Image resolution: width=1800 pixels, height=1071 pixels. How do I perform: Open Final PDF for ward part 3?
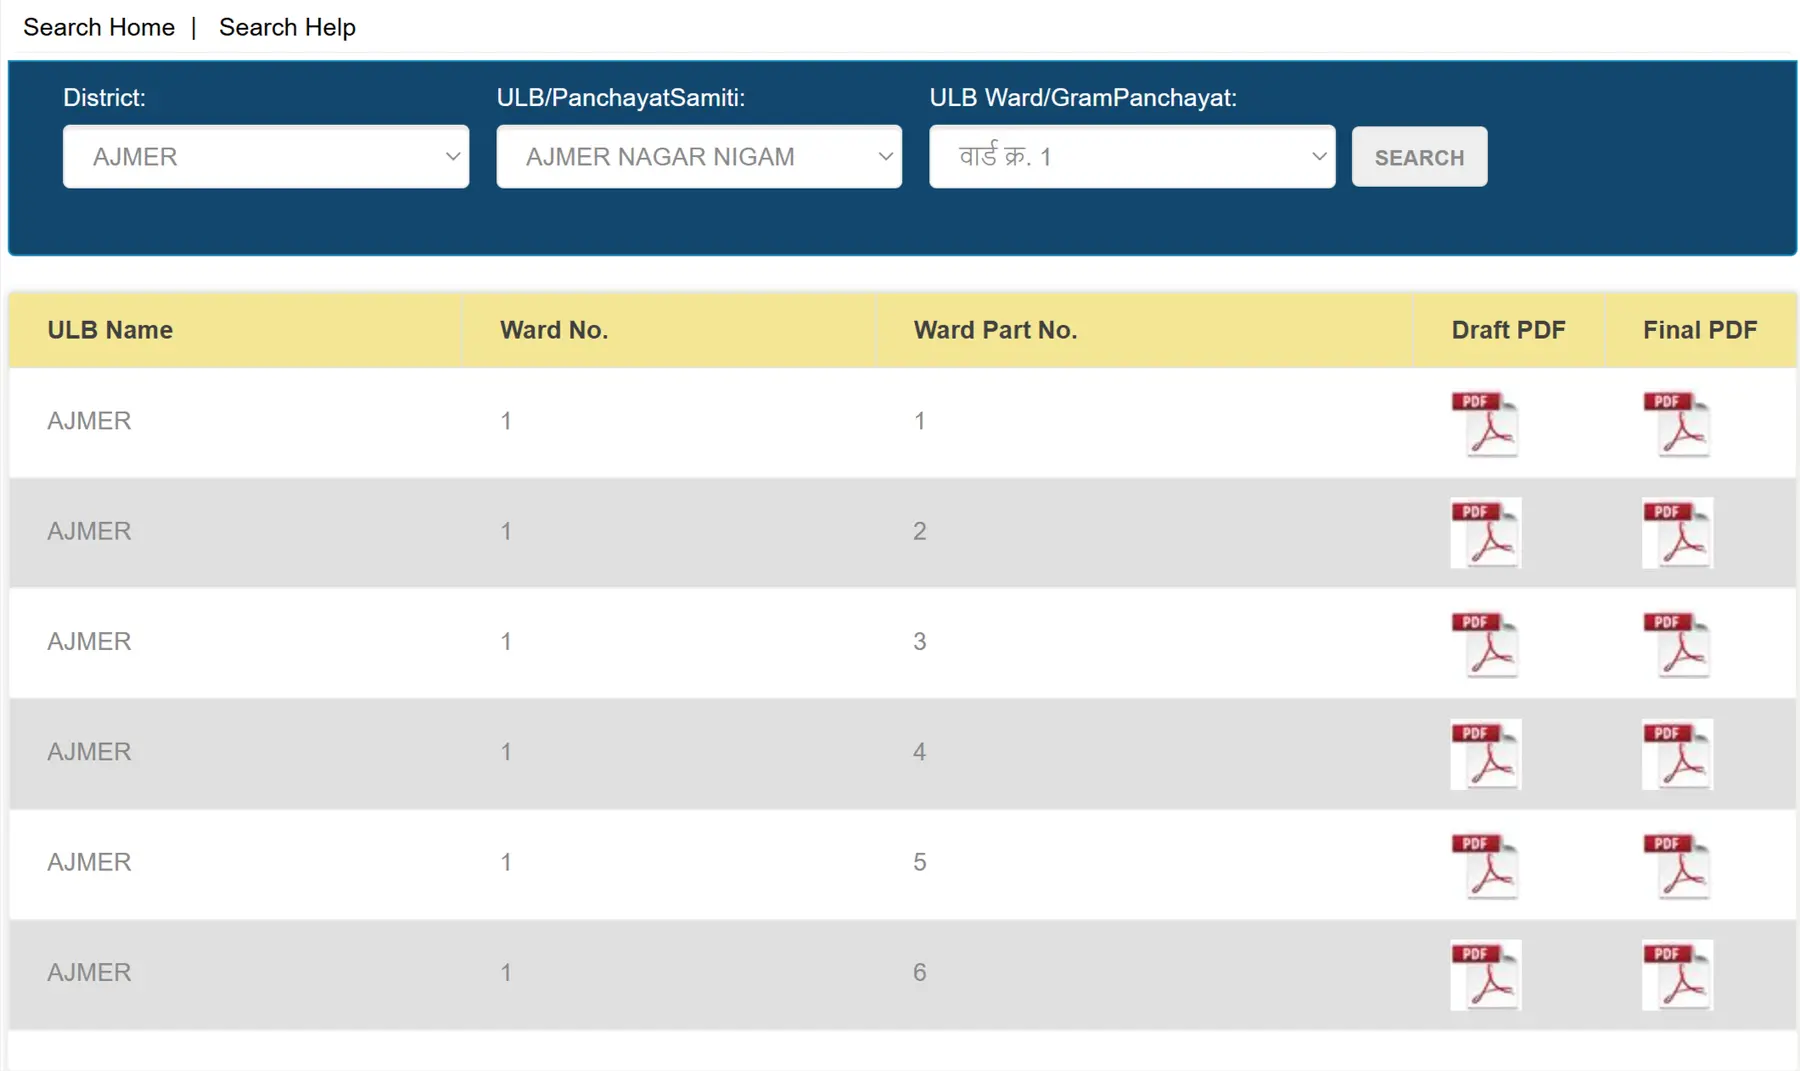click(1677, 644)
